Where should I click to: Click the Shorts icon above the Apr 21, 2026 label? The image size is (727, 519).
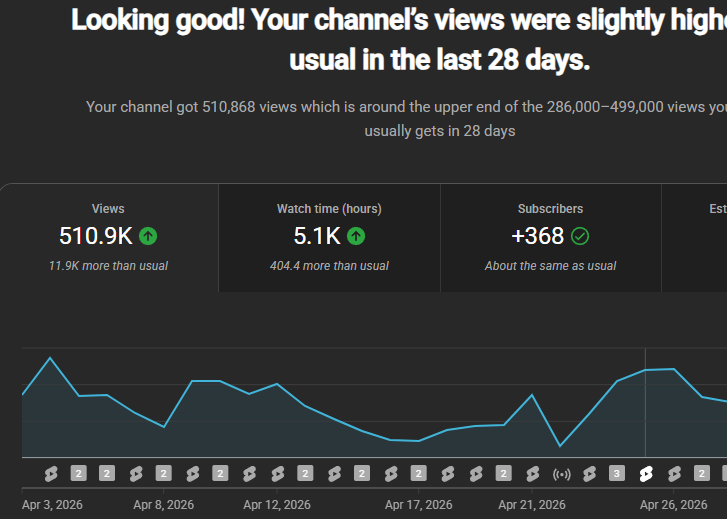[532, 474]
